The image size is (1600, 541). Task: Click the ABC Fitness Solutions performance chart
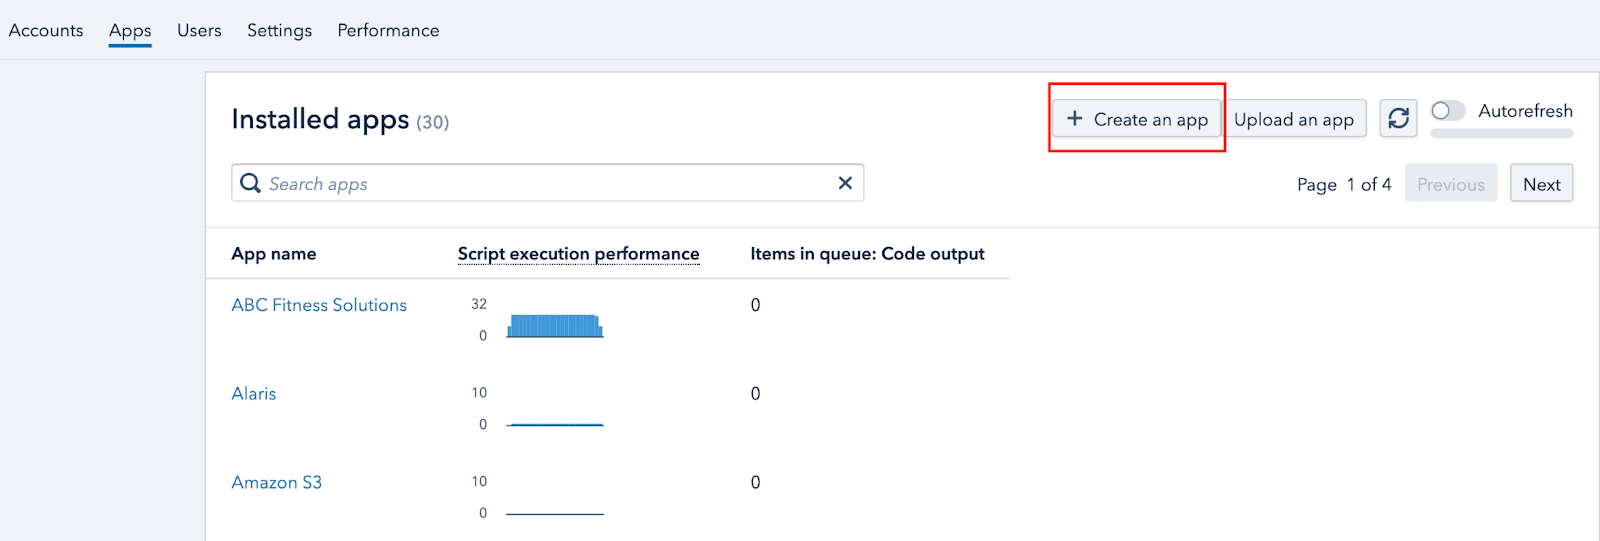click(555, 326)
